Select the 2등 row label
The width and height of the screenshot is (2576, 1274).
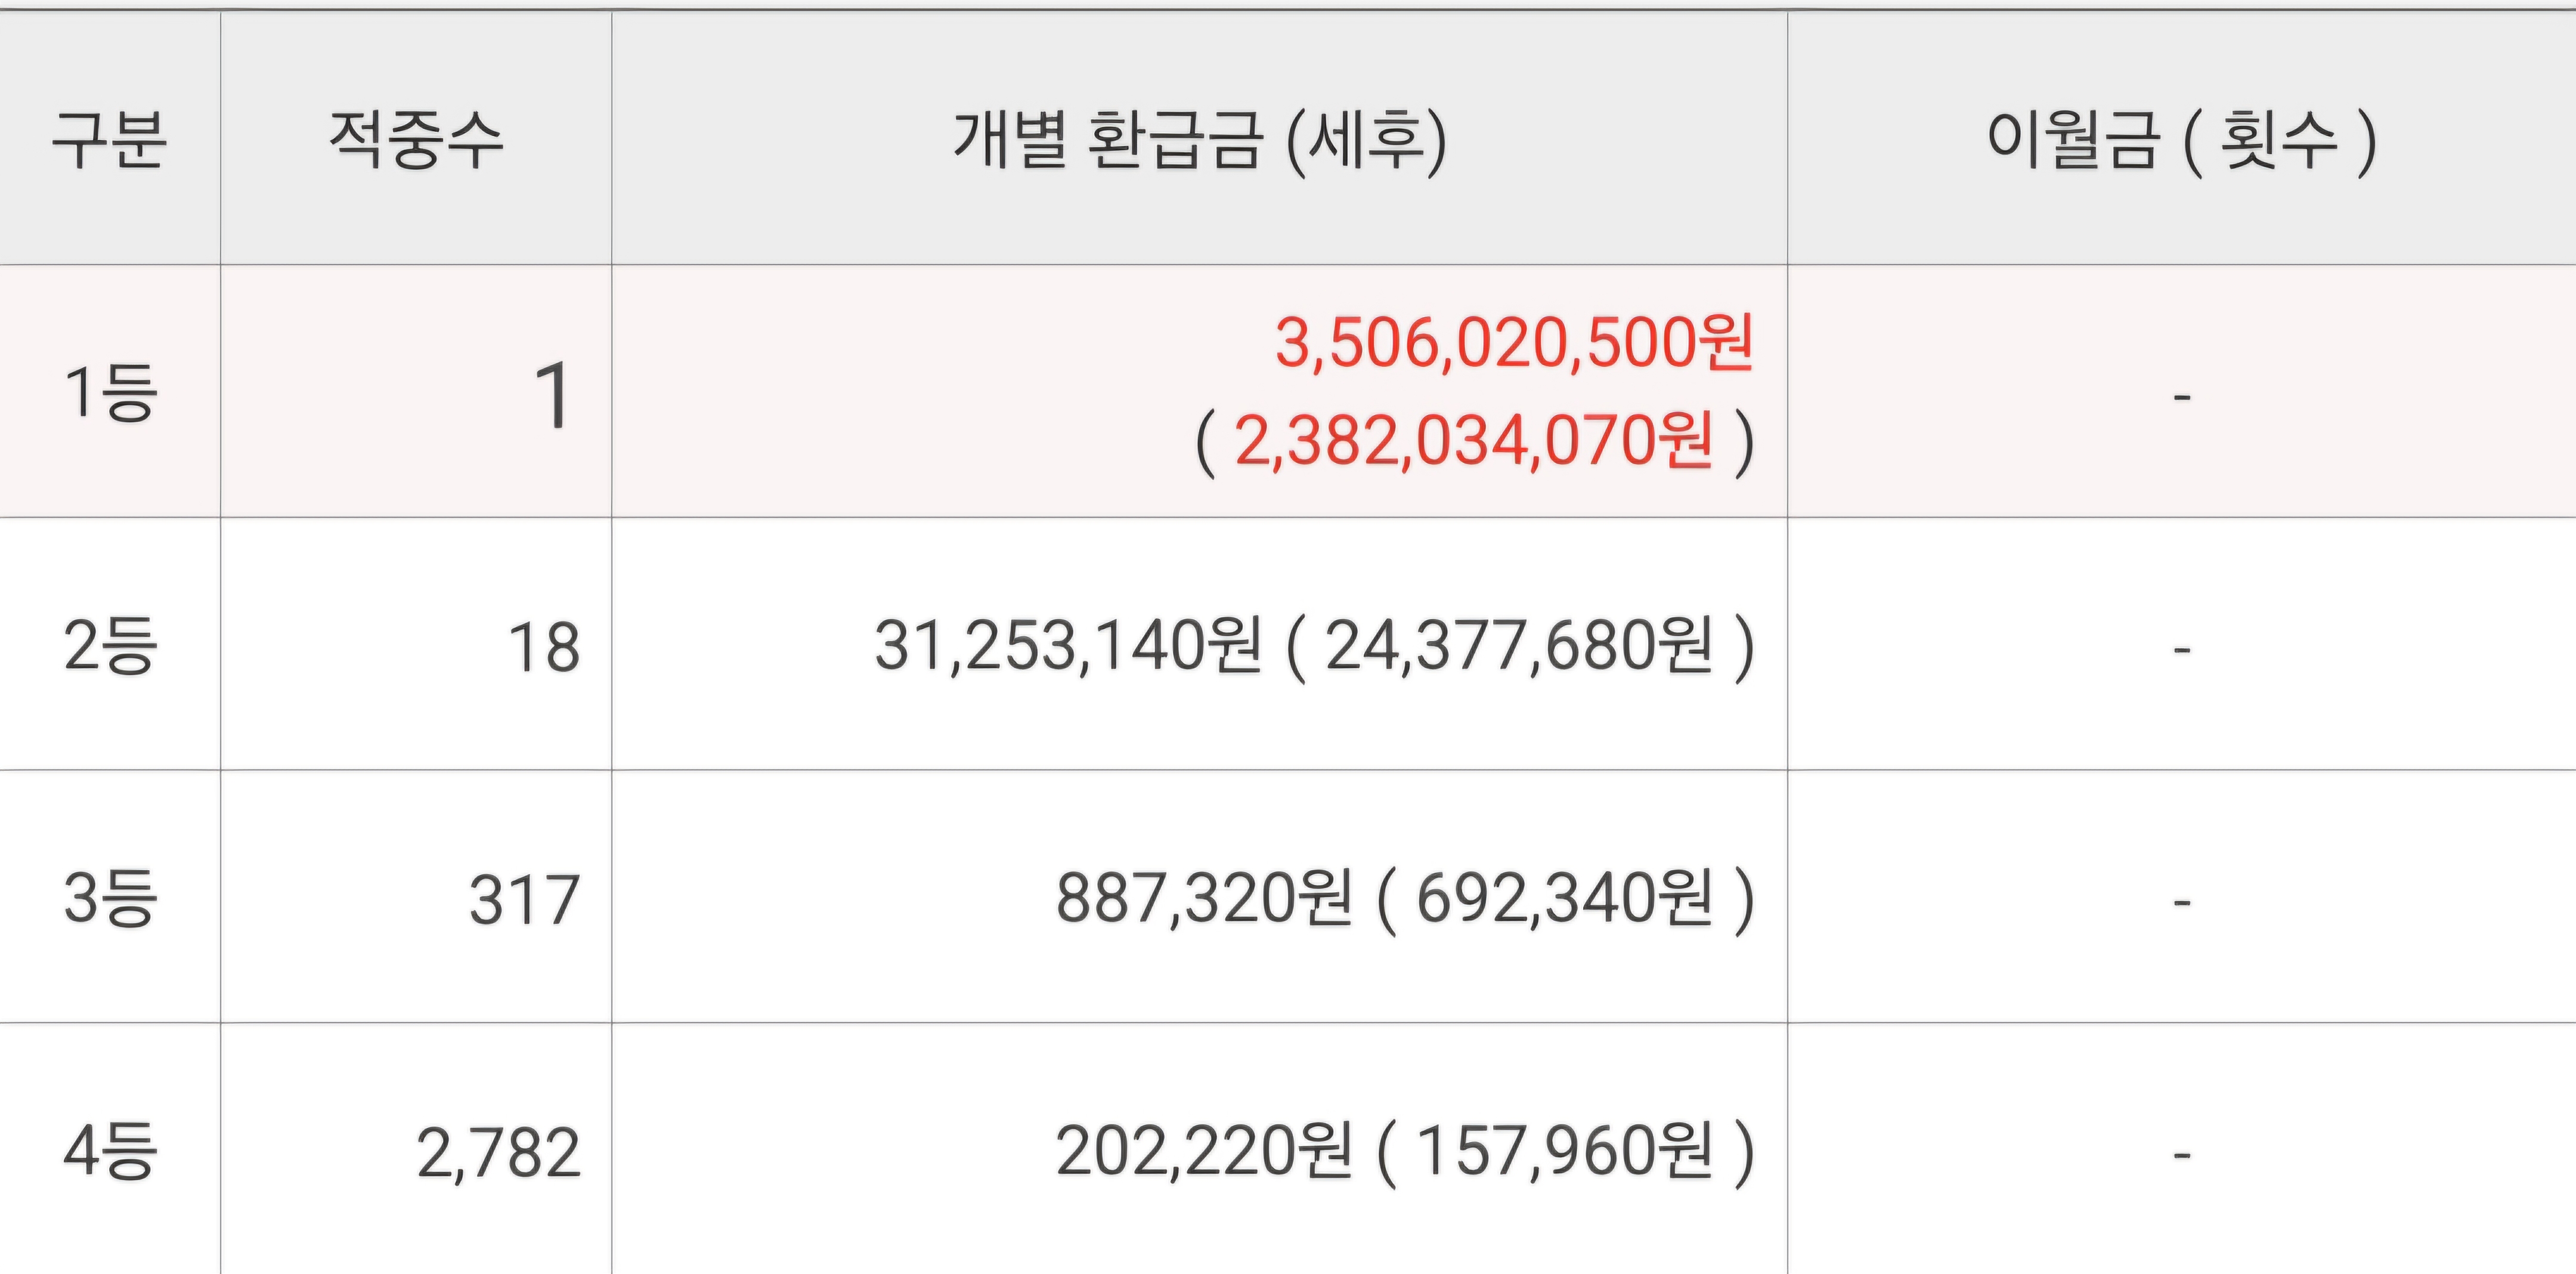pos(109,645)
